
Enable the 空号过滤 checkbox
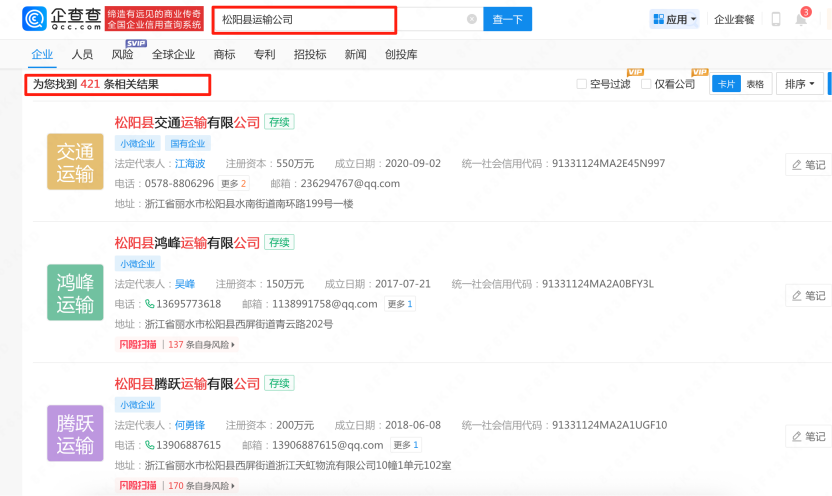click(x=582, y=84)
